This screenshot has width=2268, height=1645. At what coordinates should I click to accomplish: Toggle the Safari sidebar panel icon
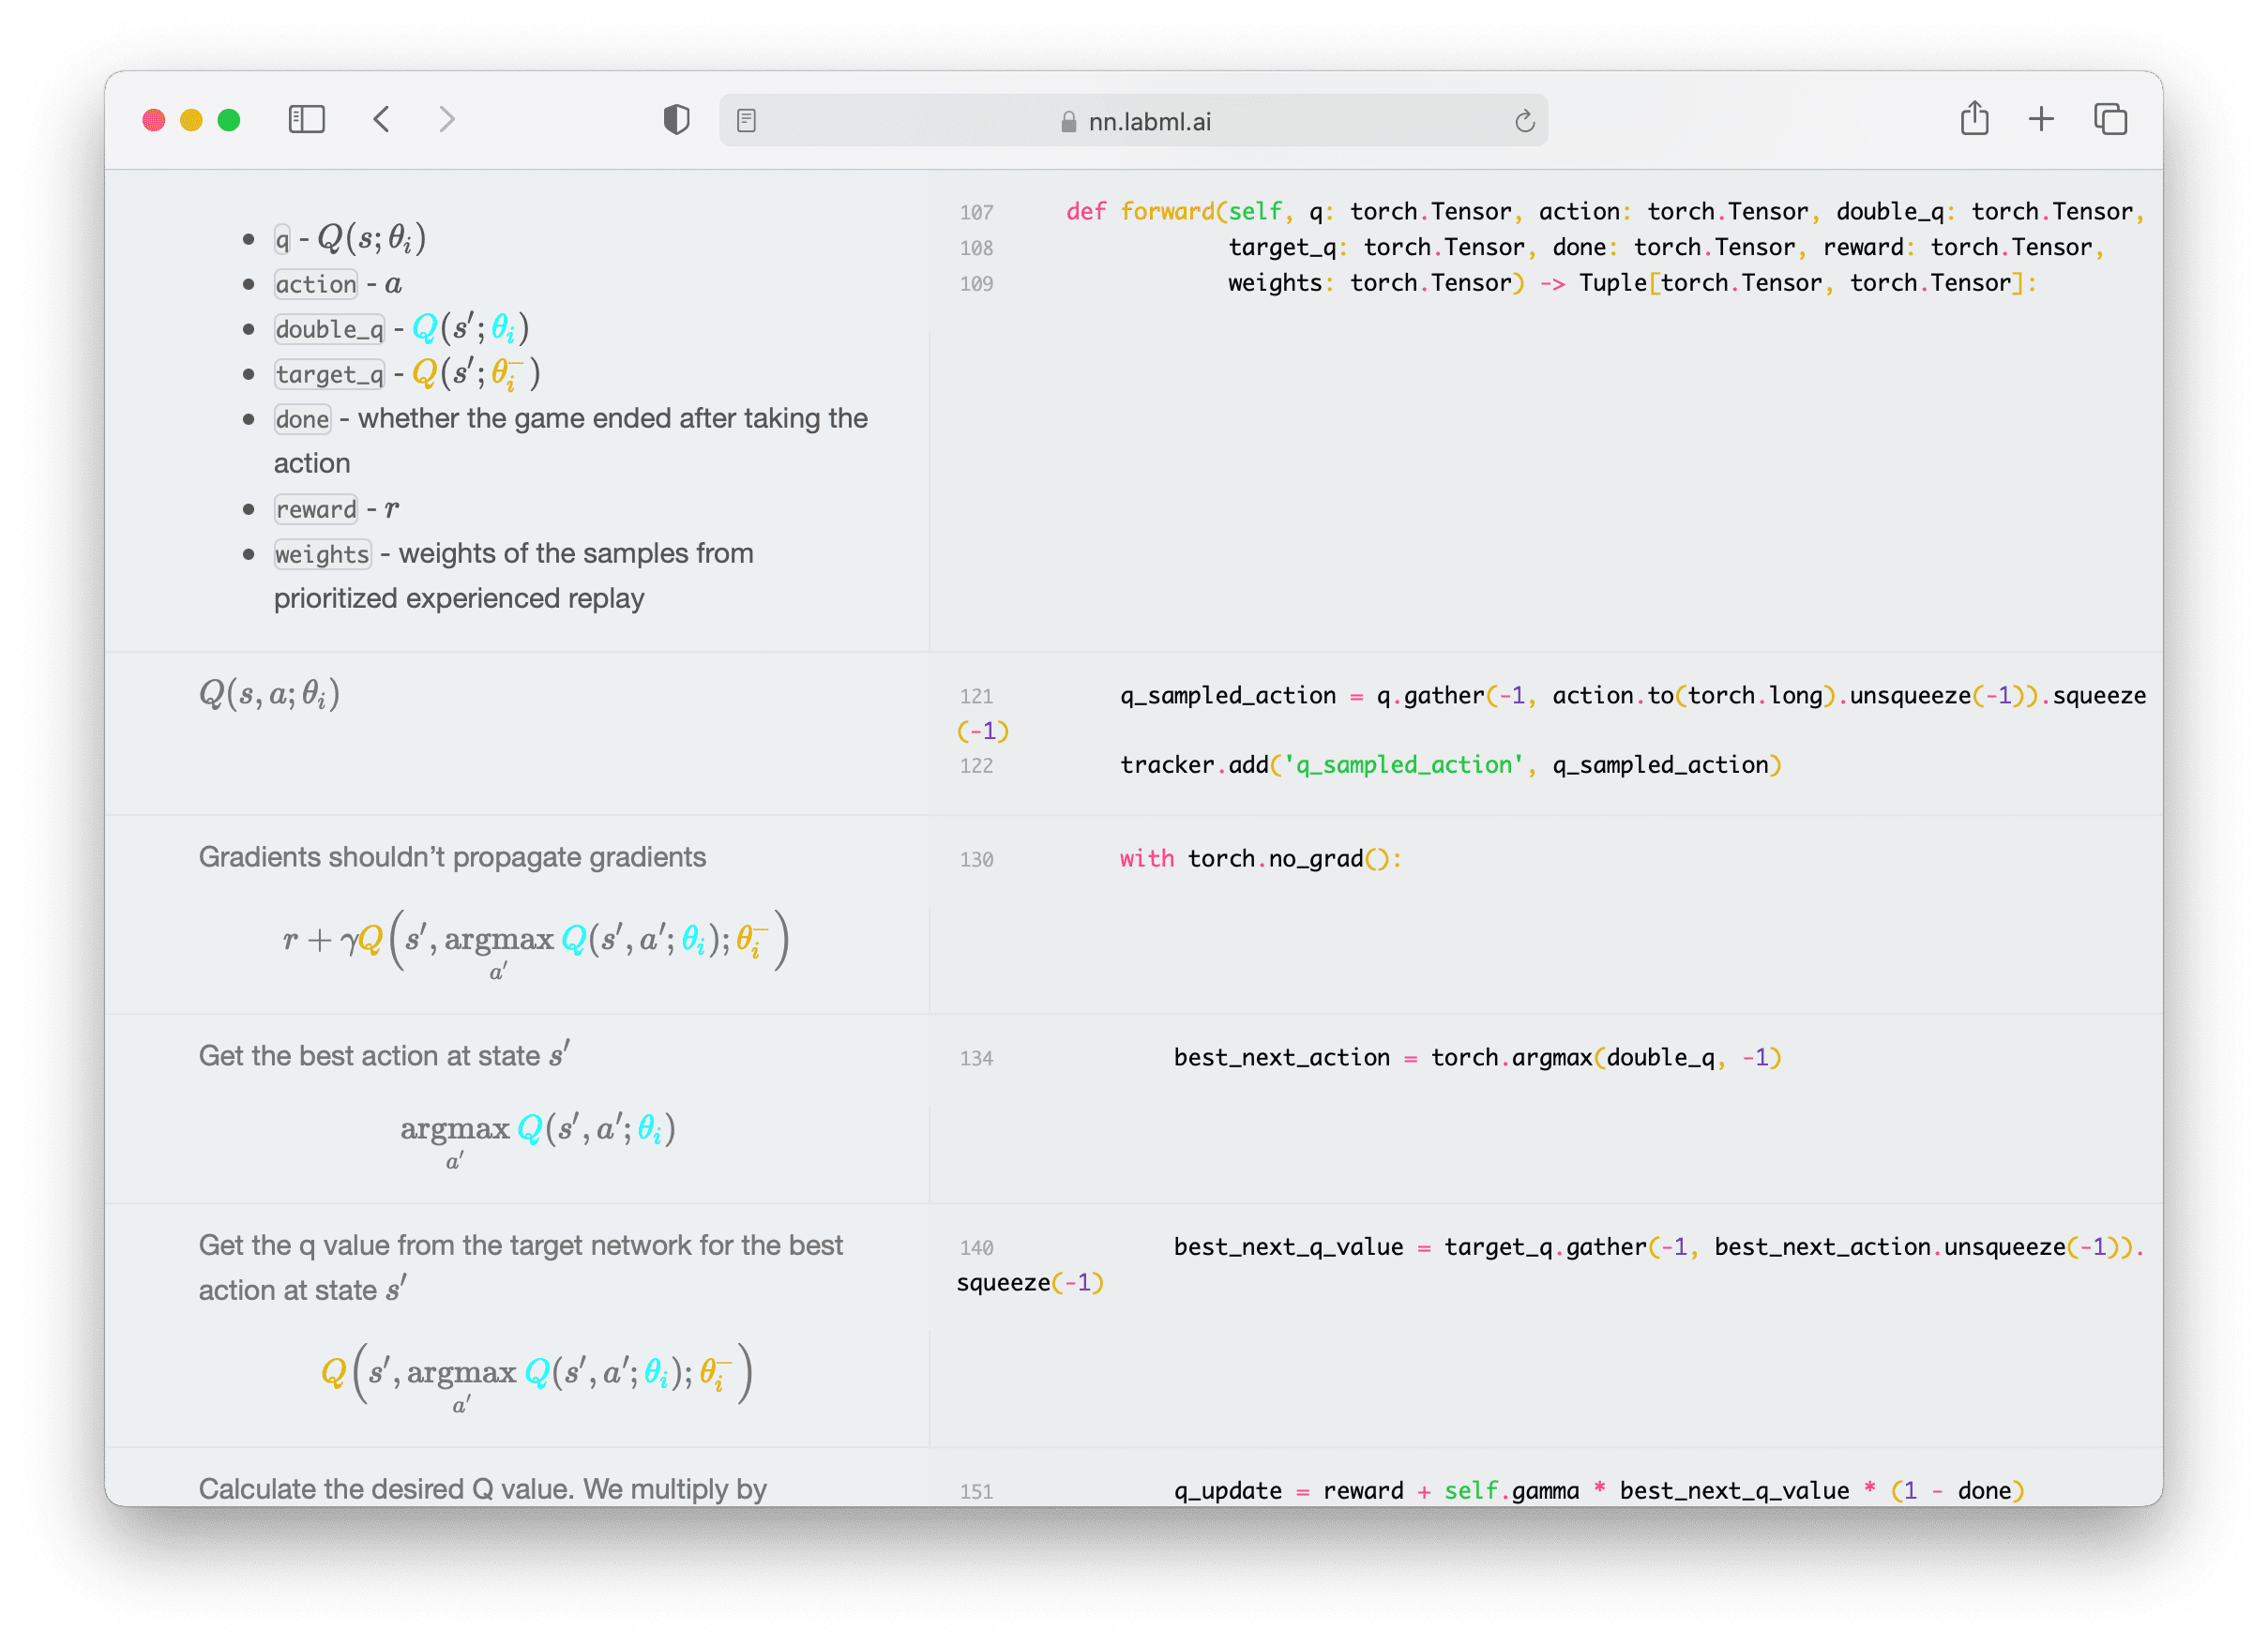click(x=306, y=120)
